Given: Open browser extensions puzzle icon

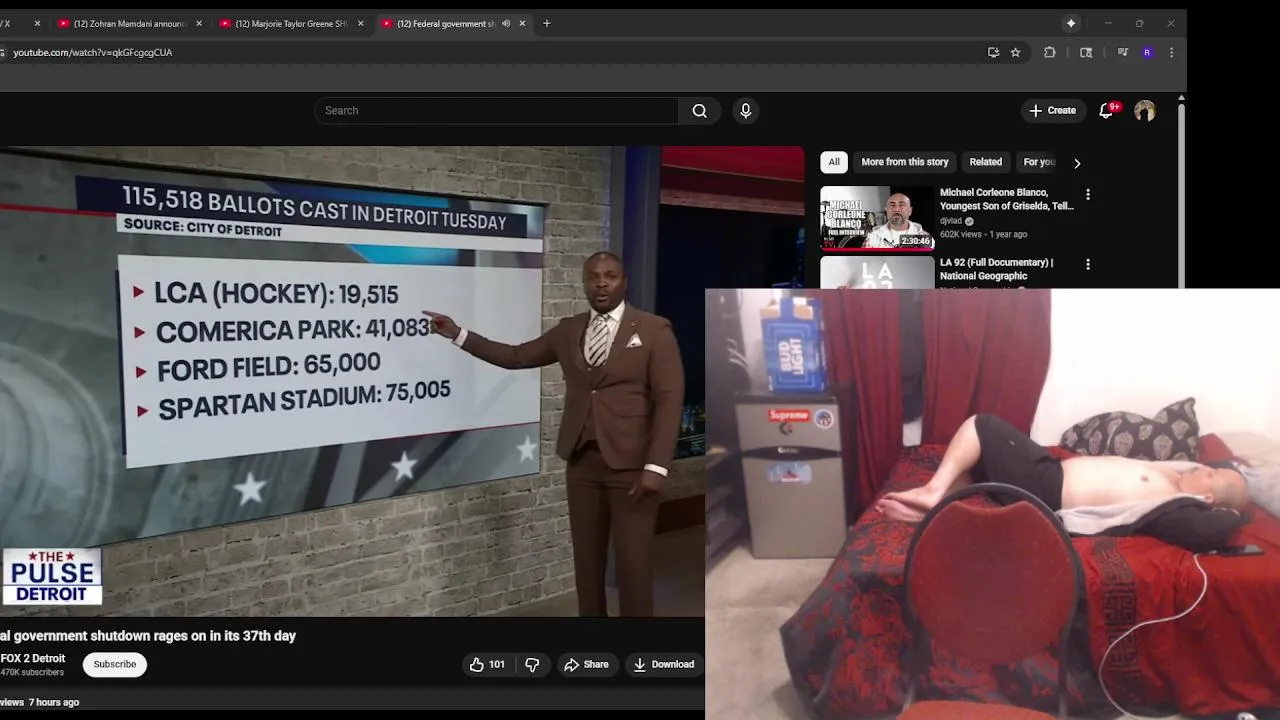Looking at the screenshot, I should coord(1049,52).
